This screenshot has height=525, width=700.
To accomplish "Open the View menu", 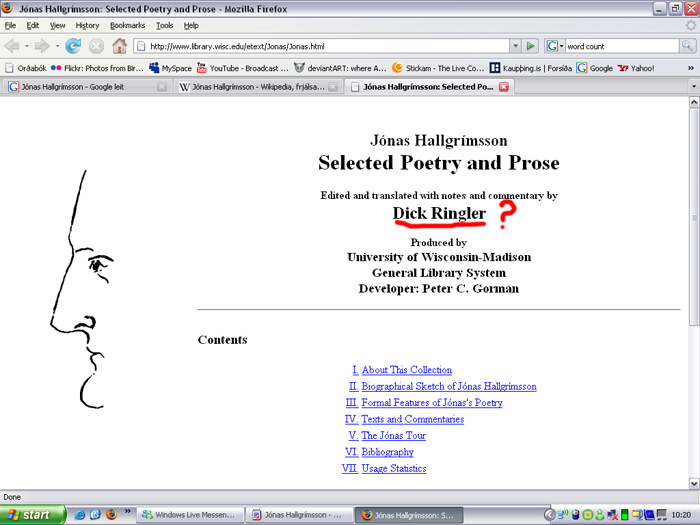I will 57,25.
